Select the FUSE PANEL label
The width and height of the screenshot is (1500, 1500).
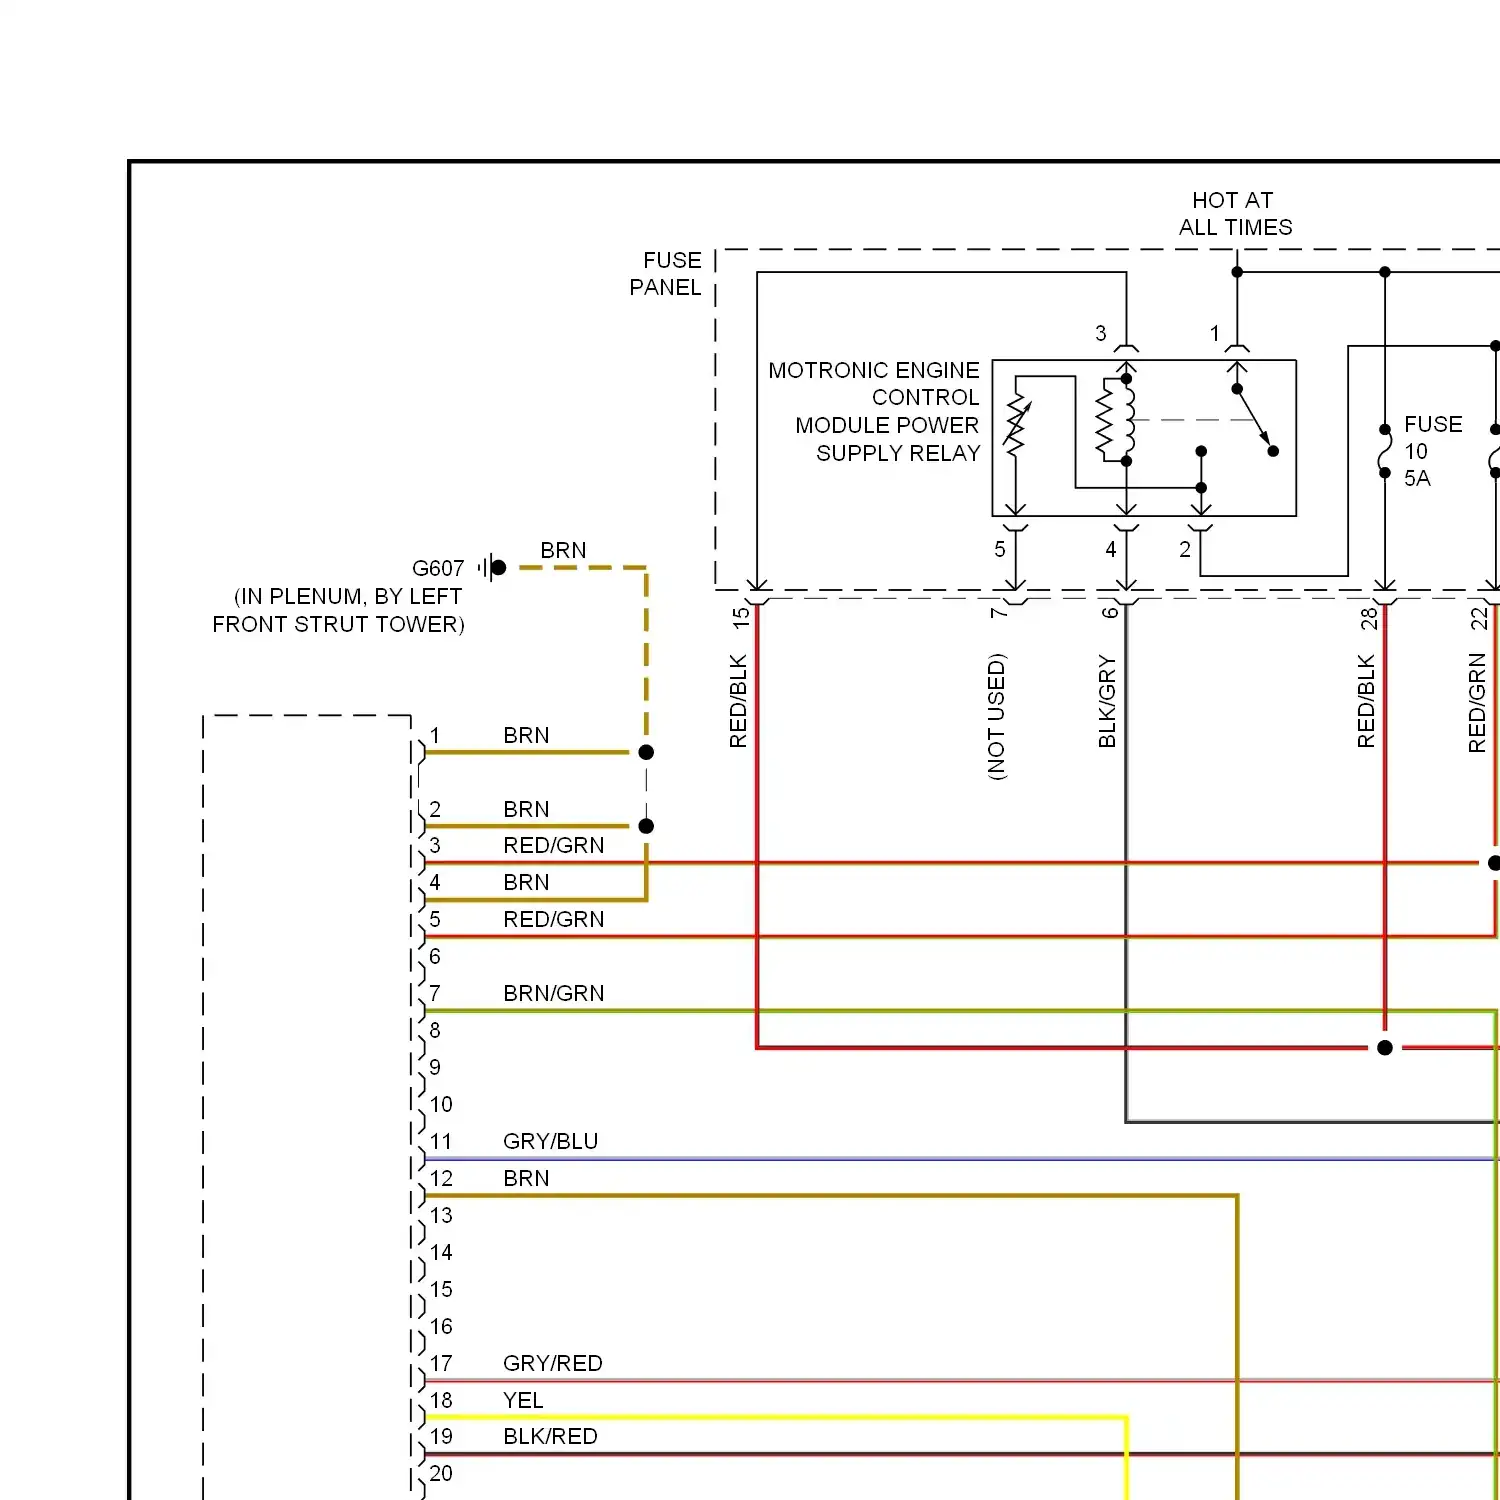tap(666, 274)
